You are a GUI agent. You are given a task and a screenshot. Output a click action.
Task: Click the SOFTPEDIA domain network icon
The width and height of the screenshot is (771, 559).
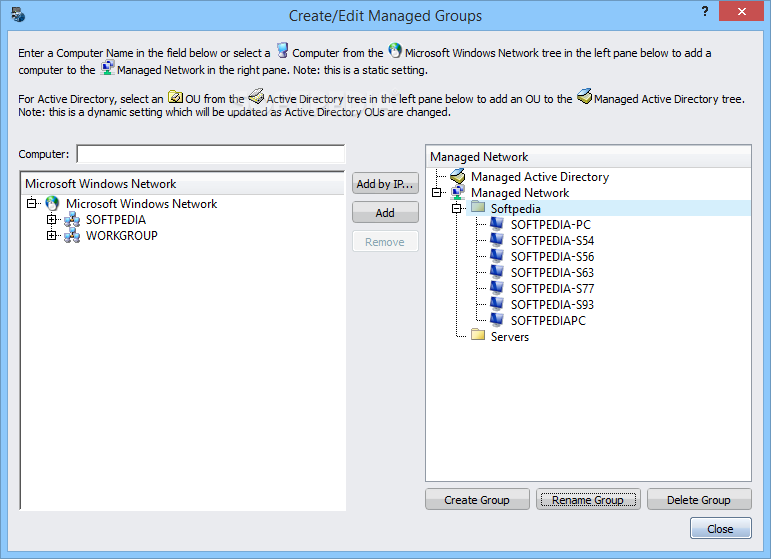pyautogui.click(x=72, y=220)
